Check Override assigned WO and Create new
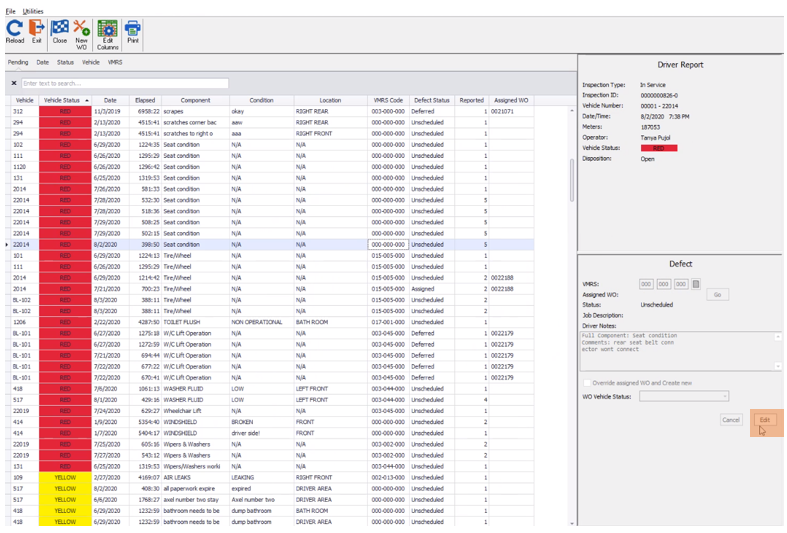 coord(586,383)
